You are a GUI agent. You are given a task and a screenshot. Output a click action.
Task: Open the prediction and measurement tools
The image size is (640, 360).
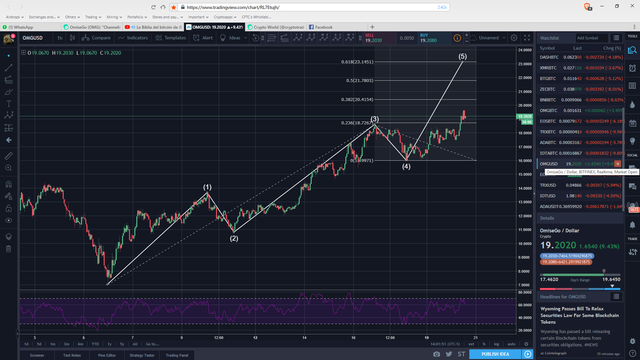tap(9, 128)
